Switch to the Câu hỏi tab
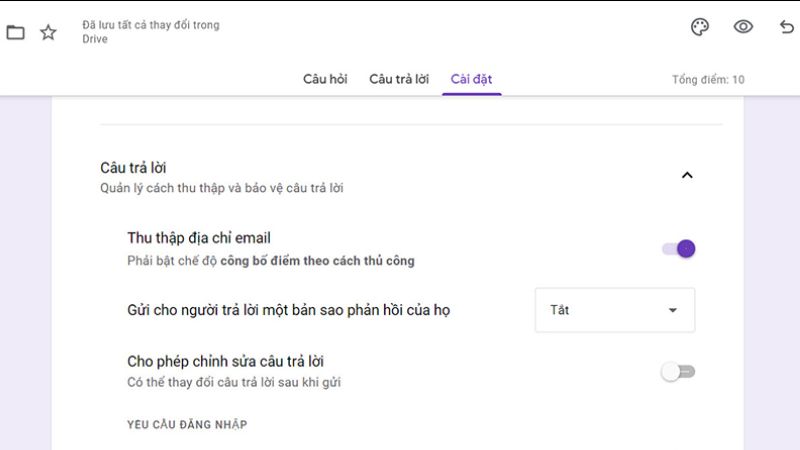800x450 pixels. tap(325, 79)
